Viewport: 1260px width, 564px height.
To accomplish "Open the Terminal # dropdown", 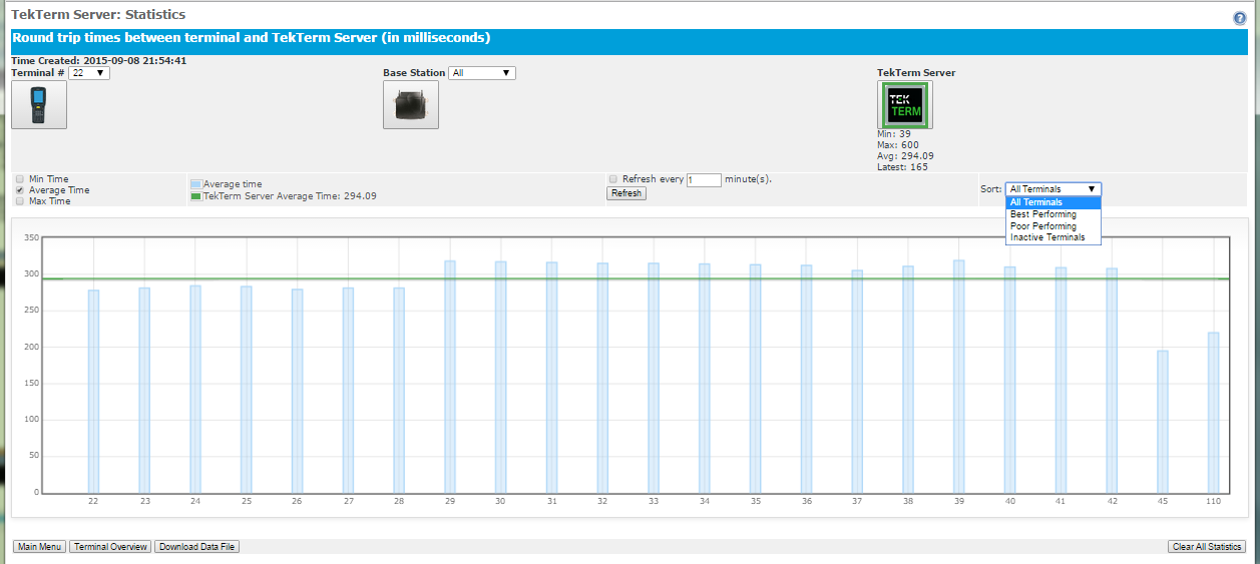I will click(89, 73).
